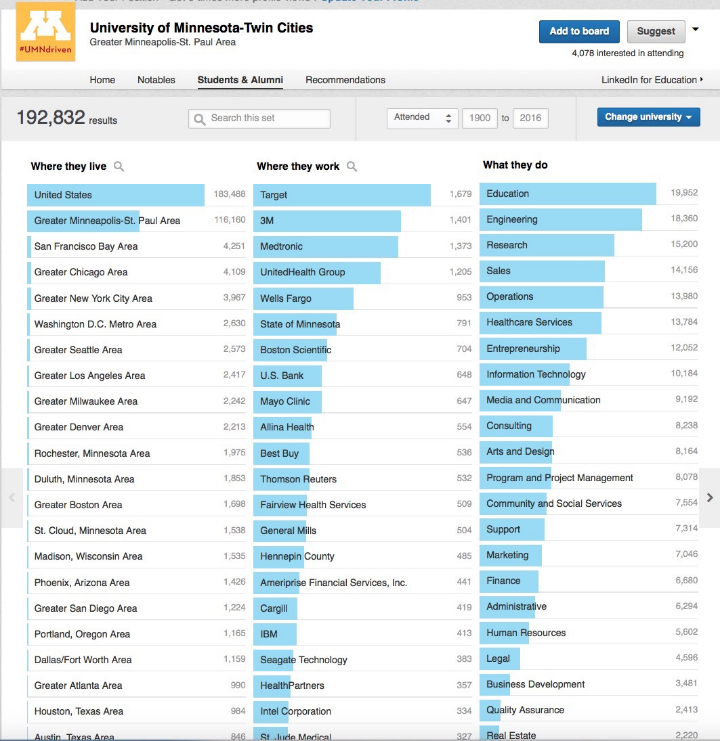Select San Francisco Bay Area row

point(137,246)
